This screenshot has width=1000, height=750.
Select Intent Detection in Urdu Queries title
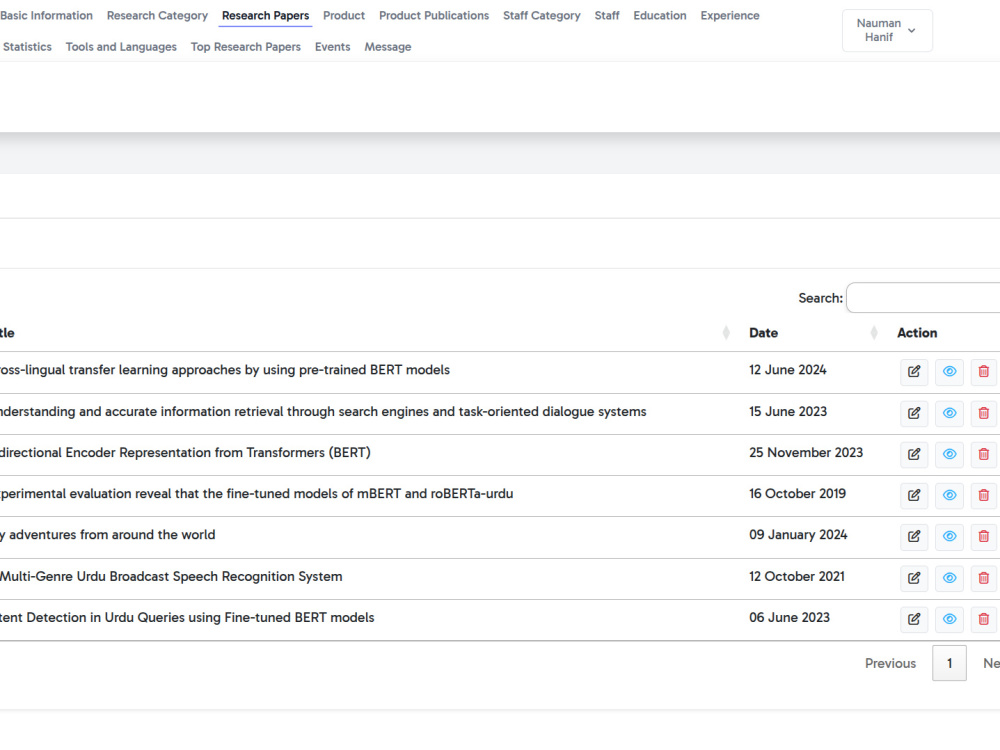pyautogui.click(x=187, y=617)
